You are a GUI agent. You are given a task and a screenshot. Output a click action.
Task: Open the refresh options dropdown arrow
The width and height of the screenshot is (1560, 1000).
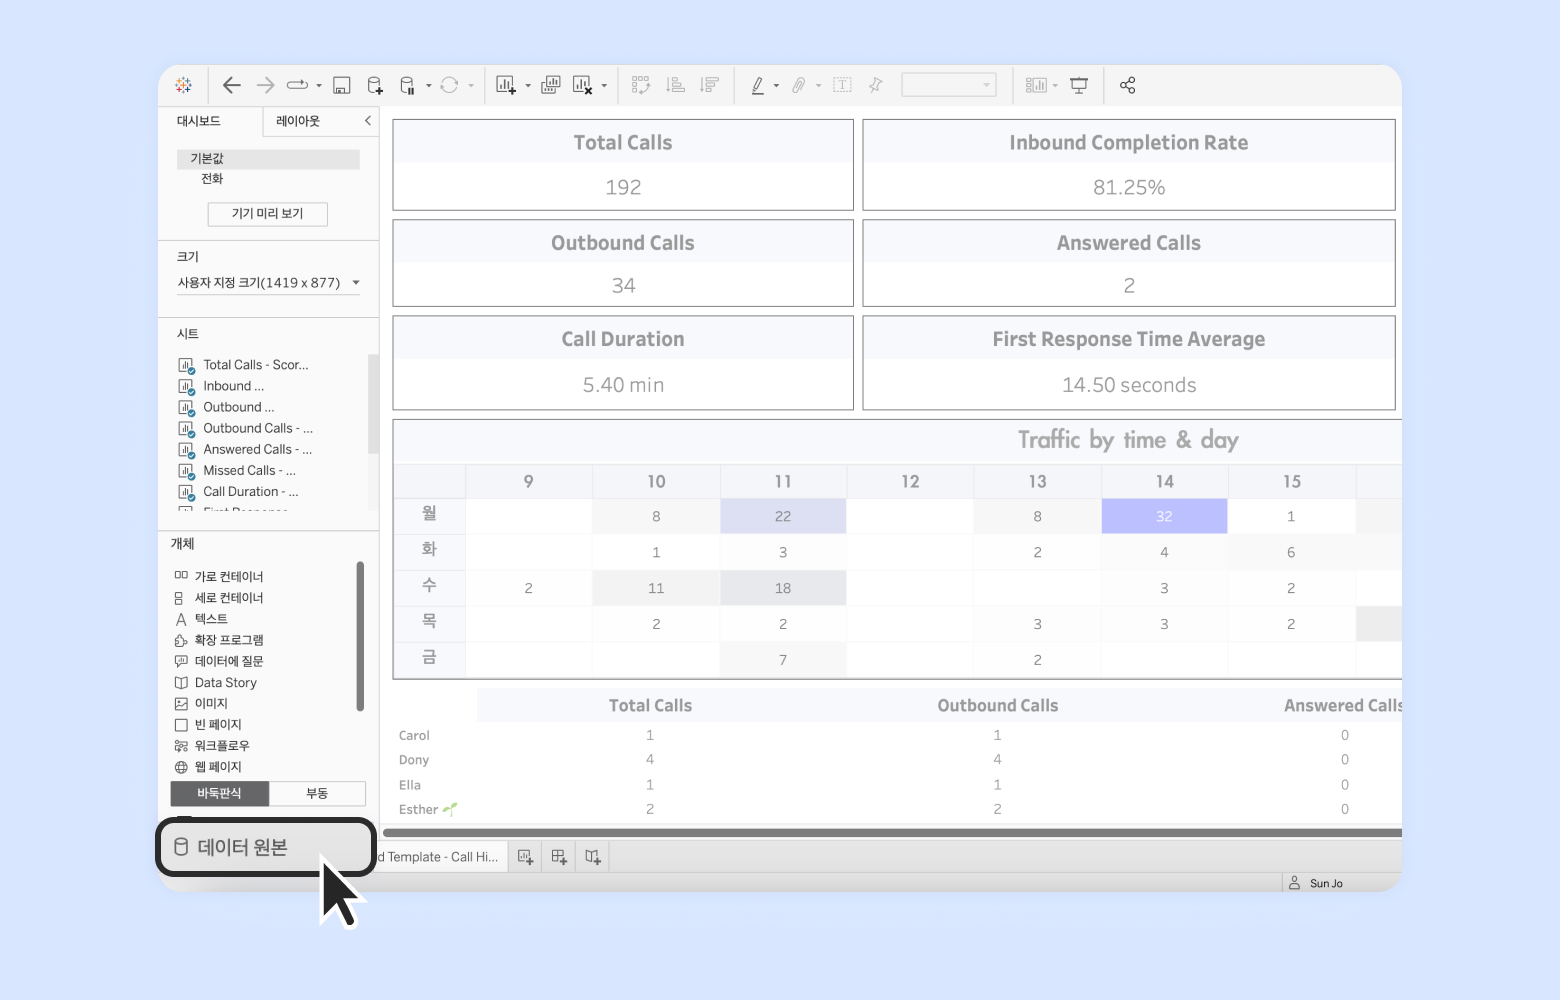[x=471, y=86]
